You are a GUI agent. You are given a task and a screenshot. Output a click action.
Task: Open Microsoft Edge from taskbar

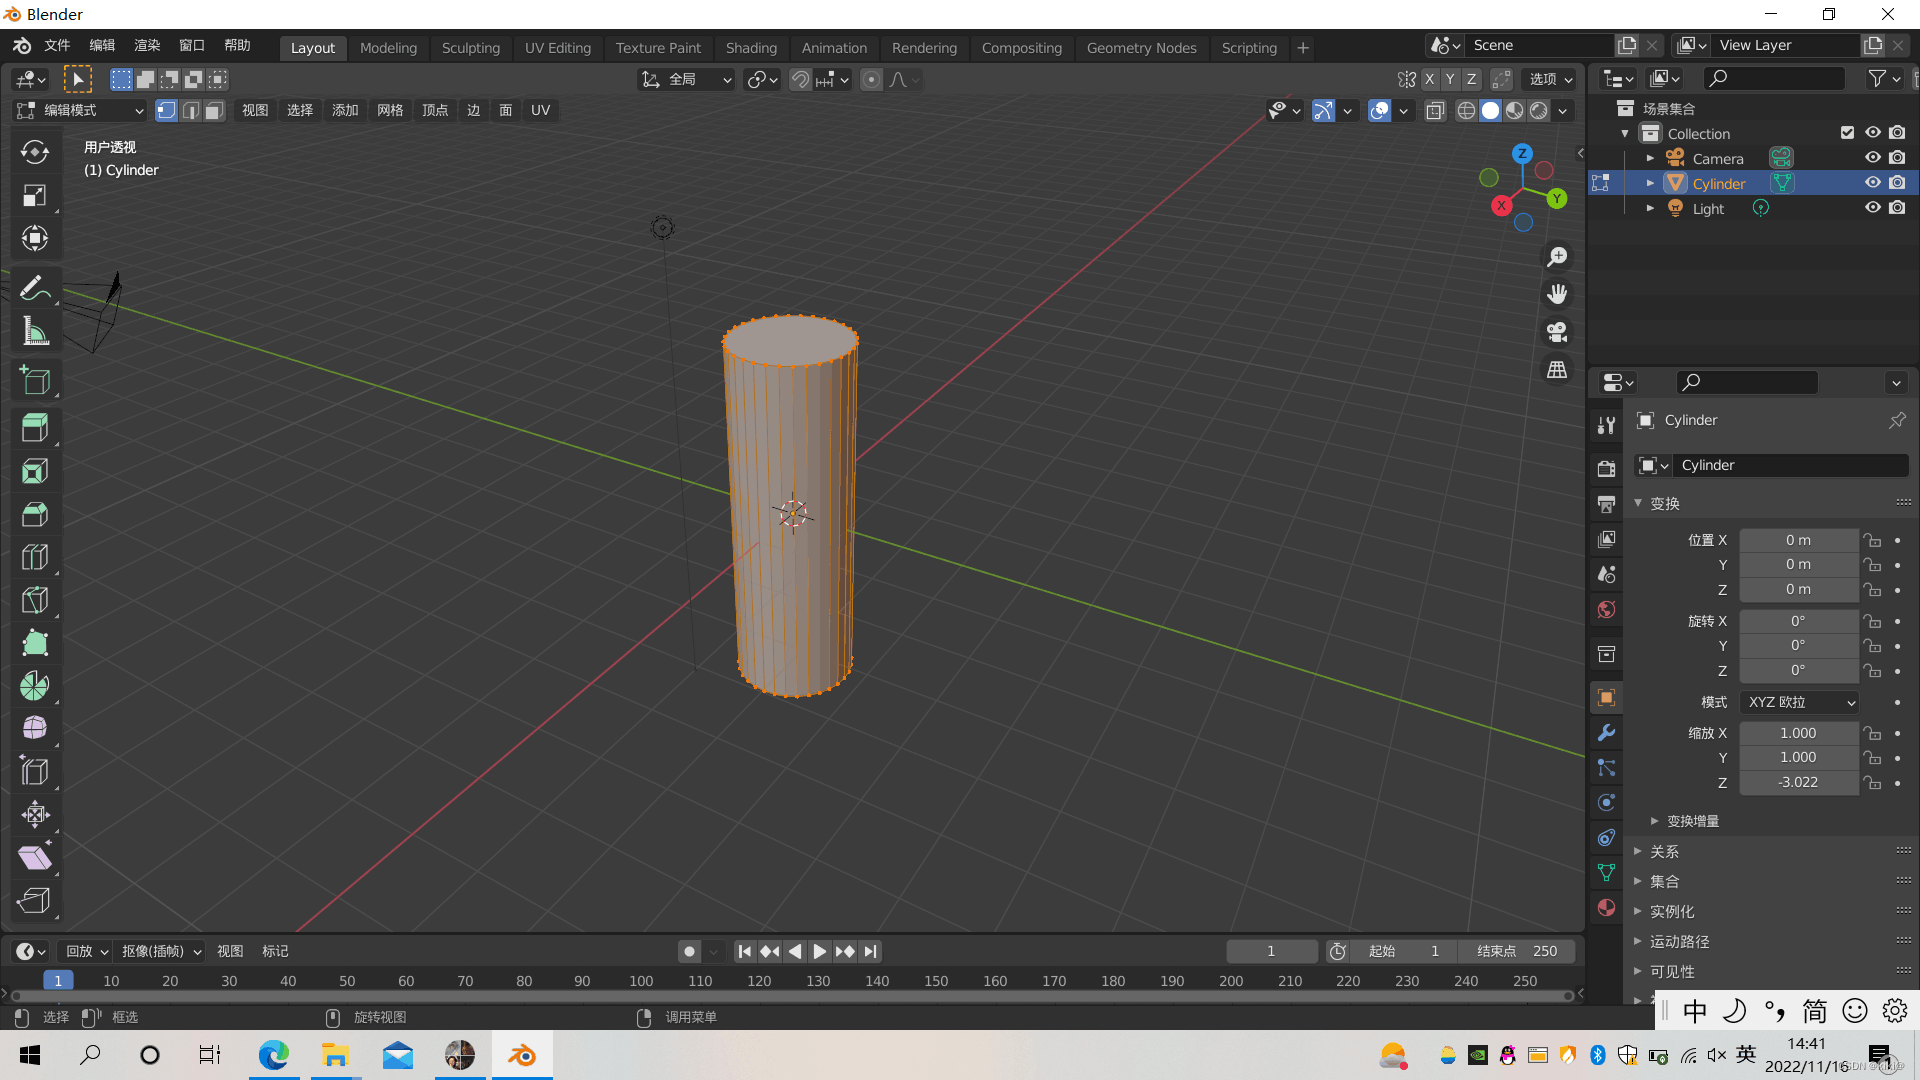pos(273,1055)
